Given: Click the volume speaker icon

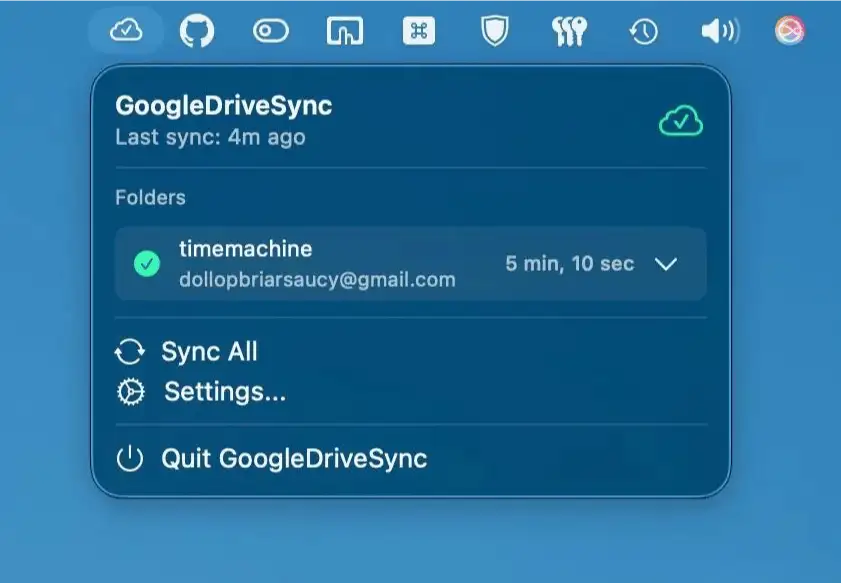Looking at the screenshot, I should click(x=719, y=31).
